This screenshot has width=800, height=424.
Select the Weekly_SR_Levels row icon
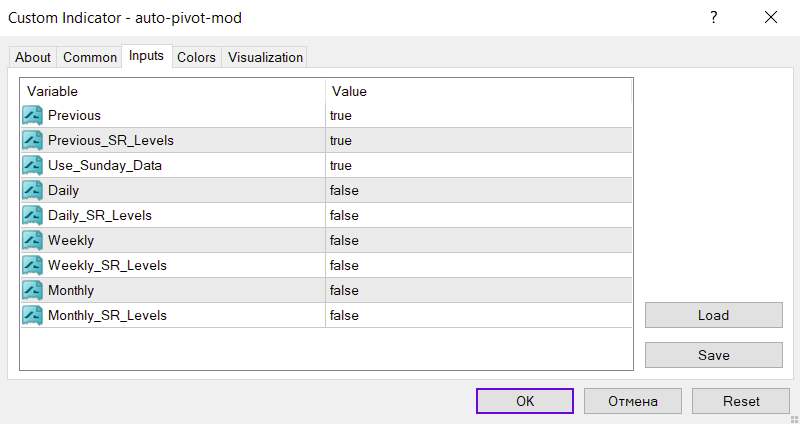tap(32, 265)
